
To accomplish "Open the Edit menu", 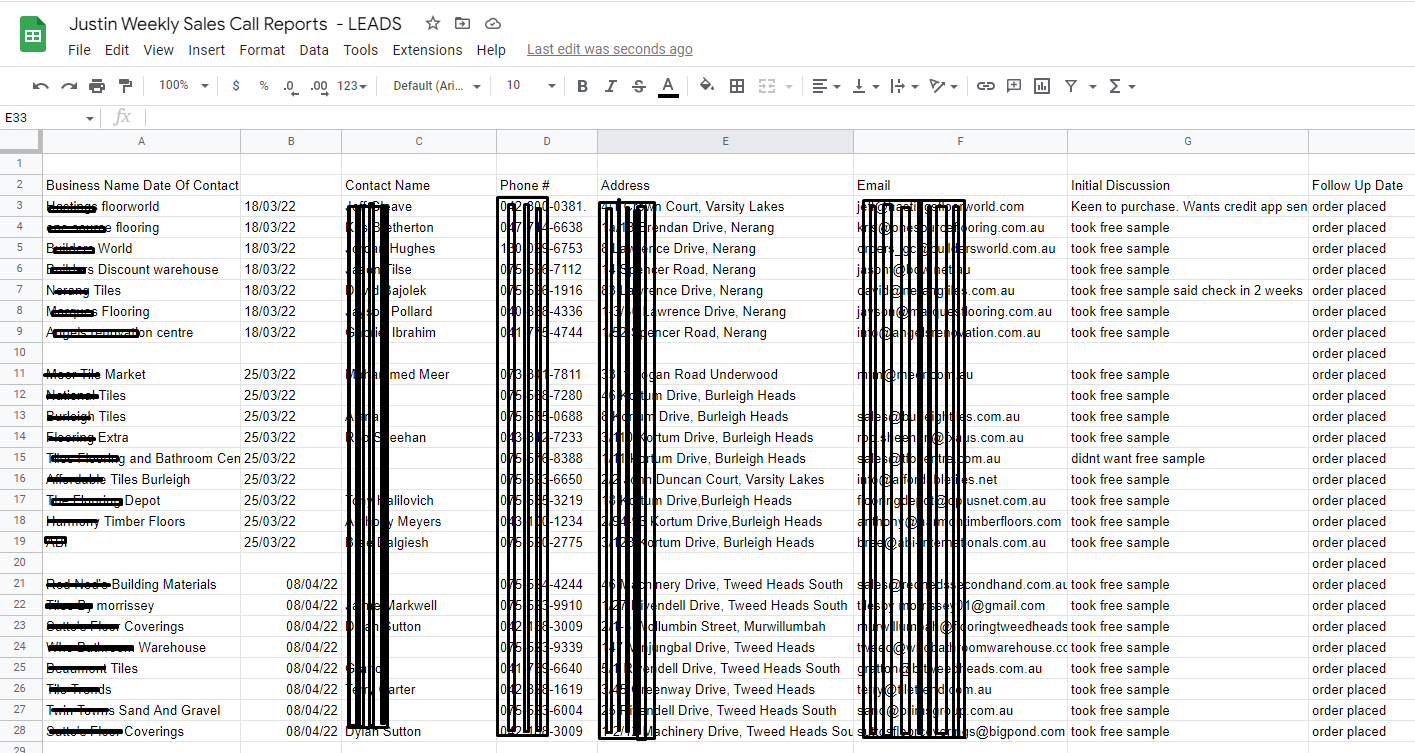I will [x=117, y=50].
